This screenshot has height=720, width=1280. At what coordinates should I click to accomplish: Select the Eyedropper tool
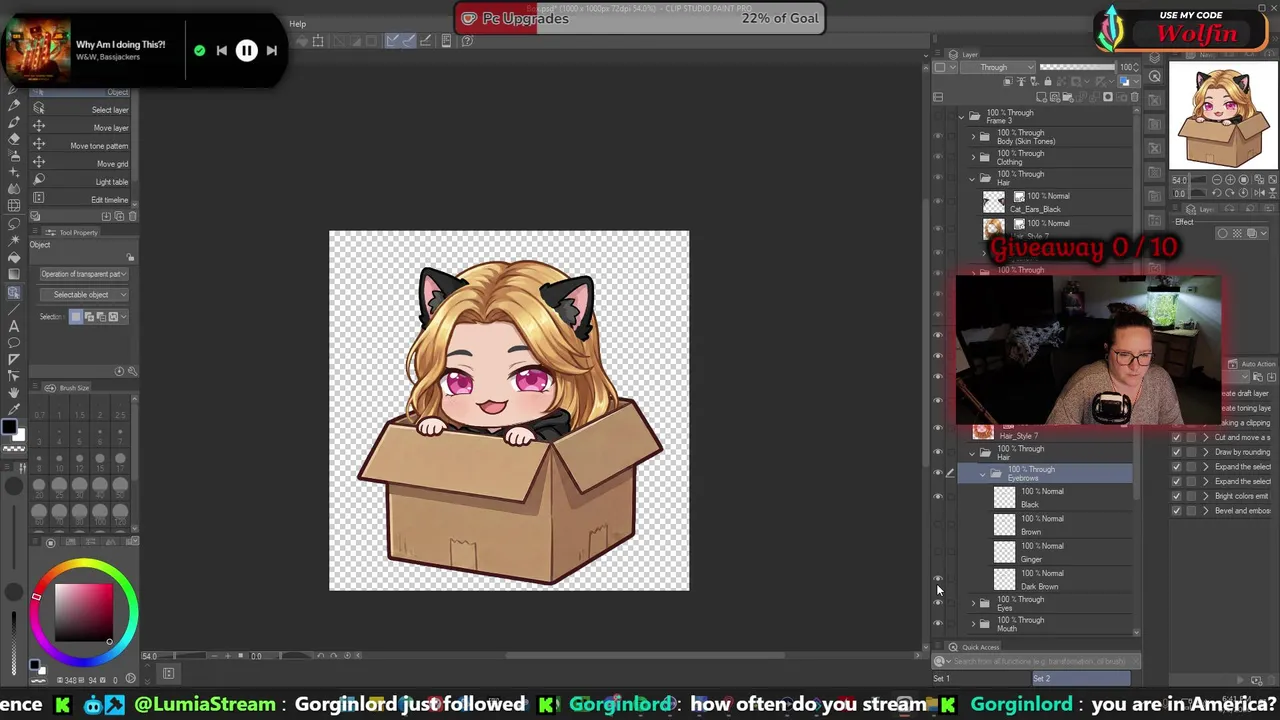tap(14, 410)
